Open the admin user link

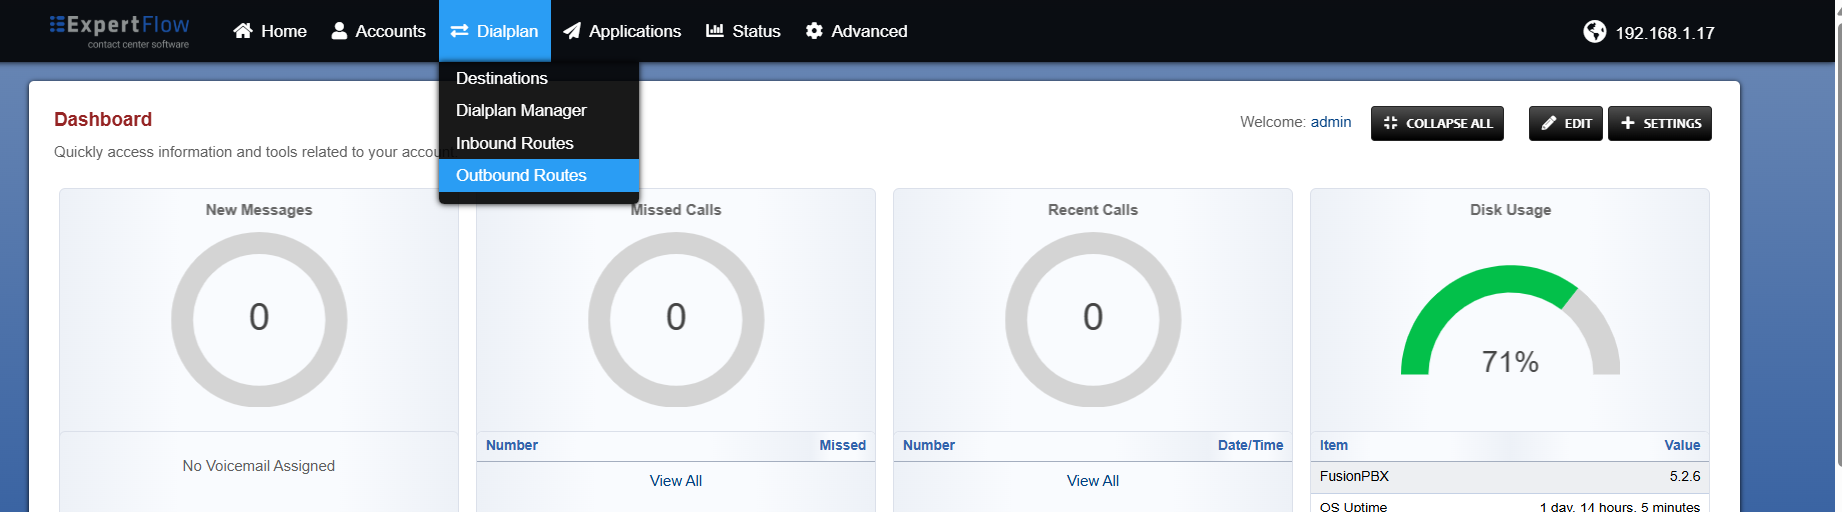click(1331, 122)
